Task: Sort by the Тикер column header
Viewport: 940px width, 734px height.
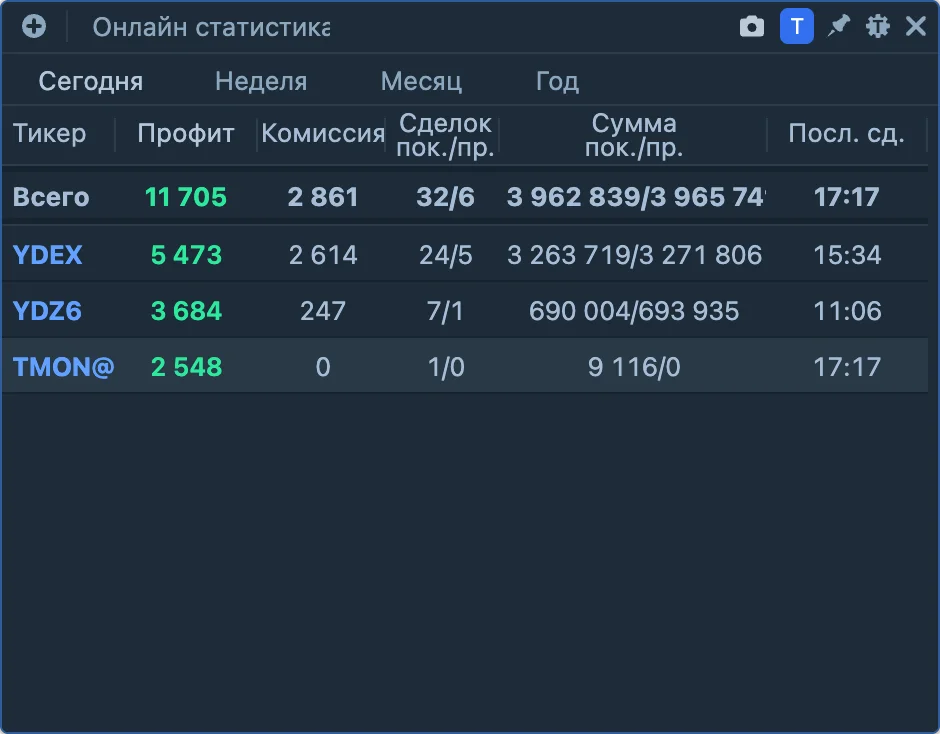Action: tap(49, 133)
